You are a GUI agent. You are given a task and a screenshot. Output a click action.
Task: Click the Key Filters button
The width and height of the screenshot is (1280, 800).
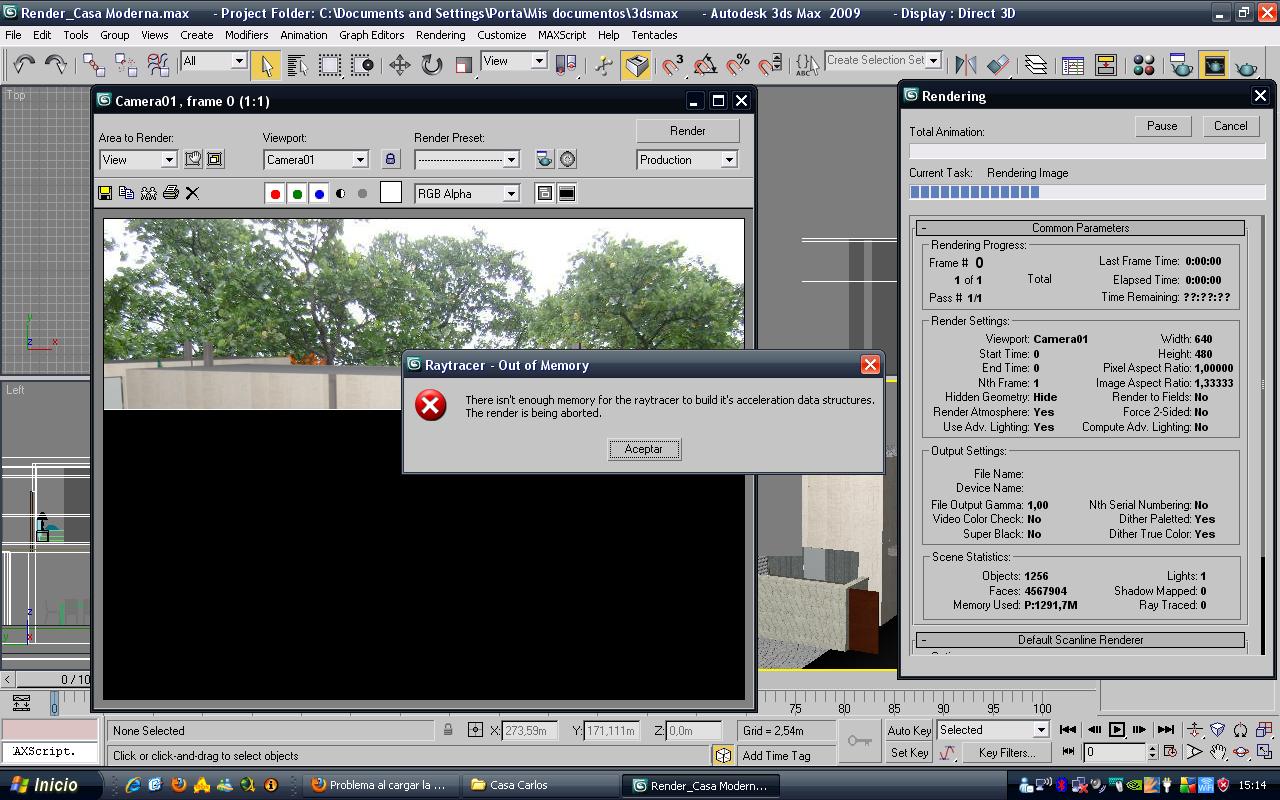(x=1006, y=753)
